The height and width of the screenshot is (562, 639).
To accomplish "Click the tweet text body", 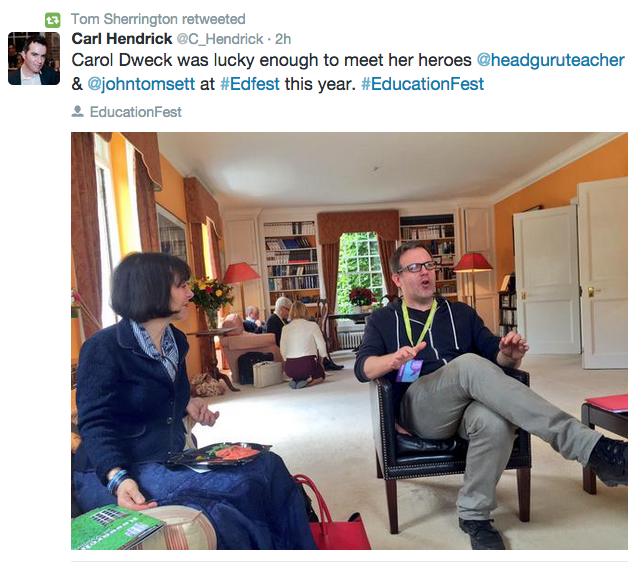I will point(348,72).
